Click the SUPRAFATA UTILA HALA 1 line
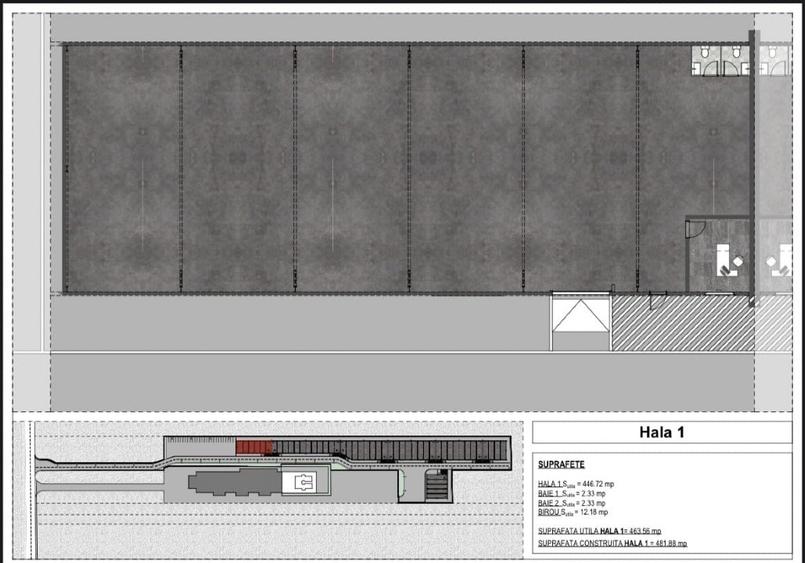Screen dimensions: 805x563 (599, 531)
